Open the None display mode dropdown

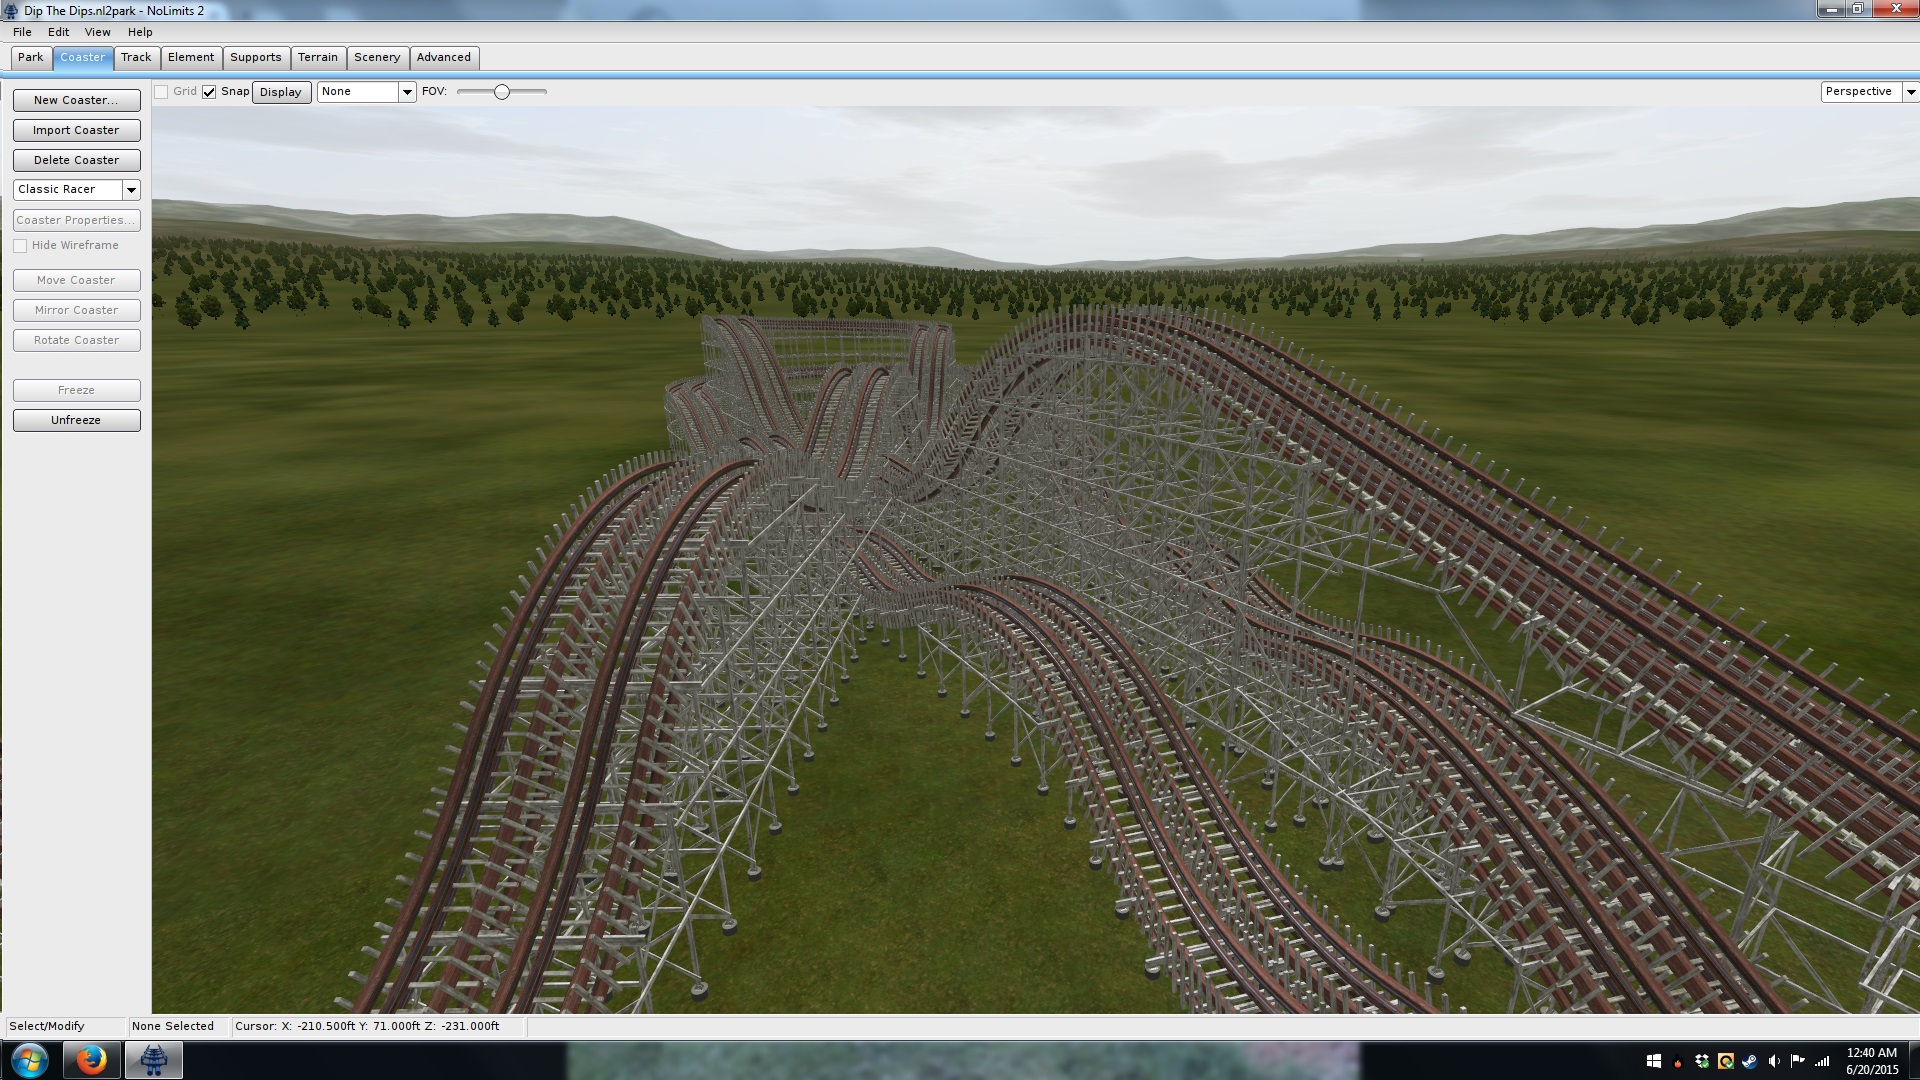[x=406, y=92]
